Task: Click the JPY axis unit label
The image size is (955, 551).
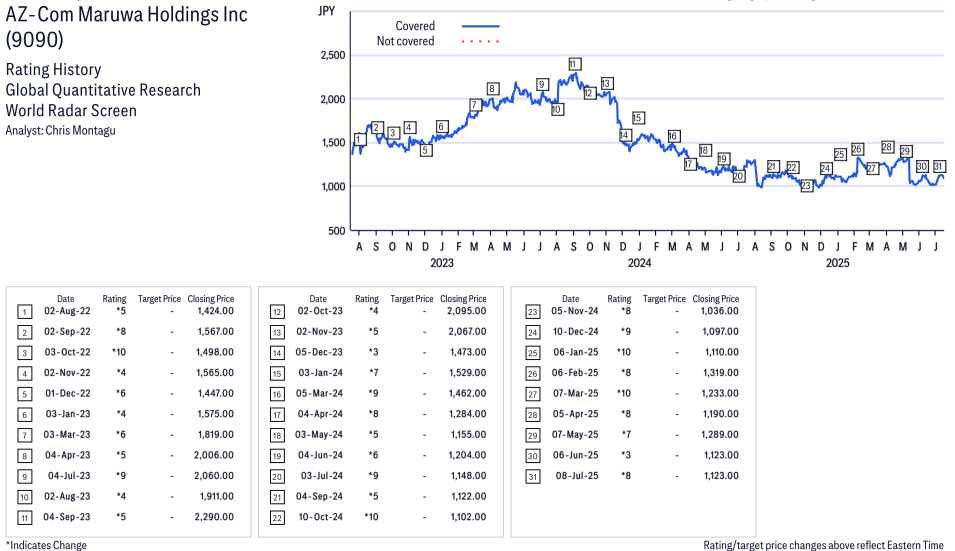Action: pyautogui.click(x=326, y=11)
